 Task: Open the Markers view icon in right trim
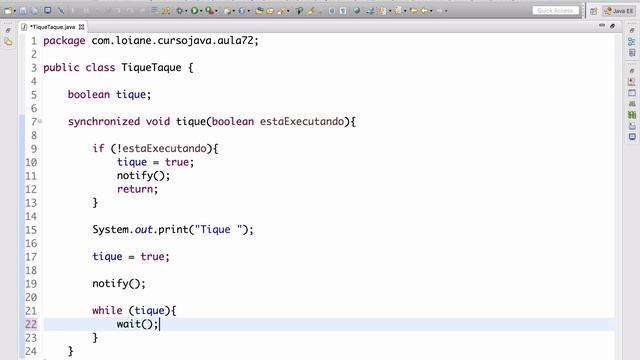click(632, 82)
